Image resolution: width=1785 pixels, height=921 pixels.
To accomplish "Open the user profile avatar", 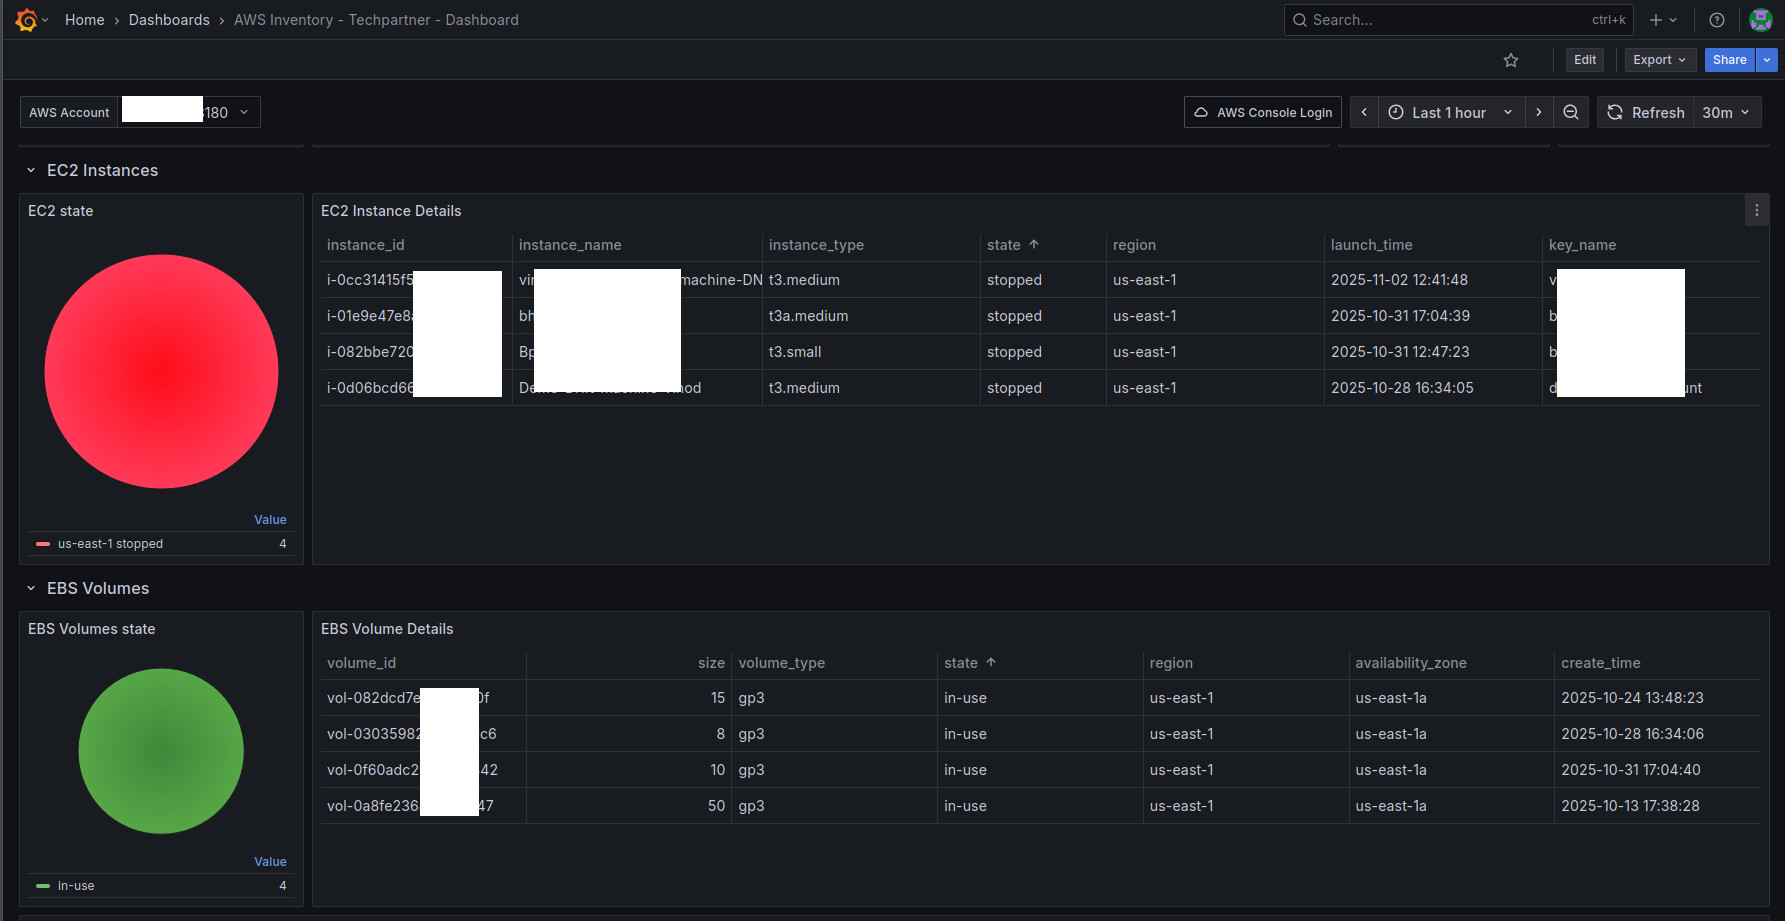I will pos(1760,20).
